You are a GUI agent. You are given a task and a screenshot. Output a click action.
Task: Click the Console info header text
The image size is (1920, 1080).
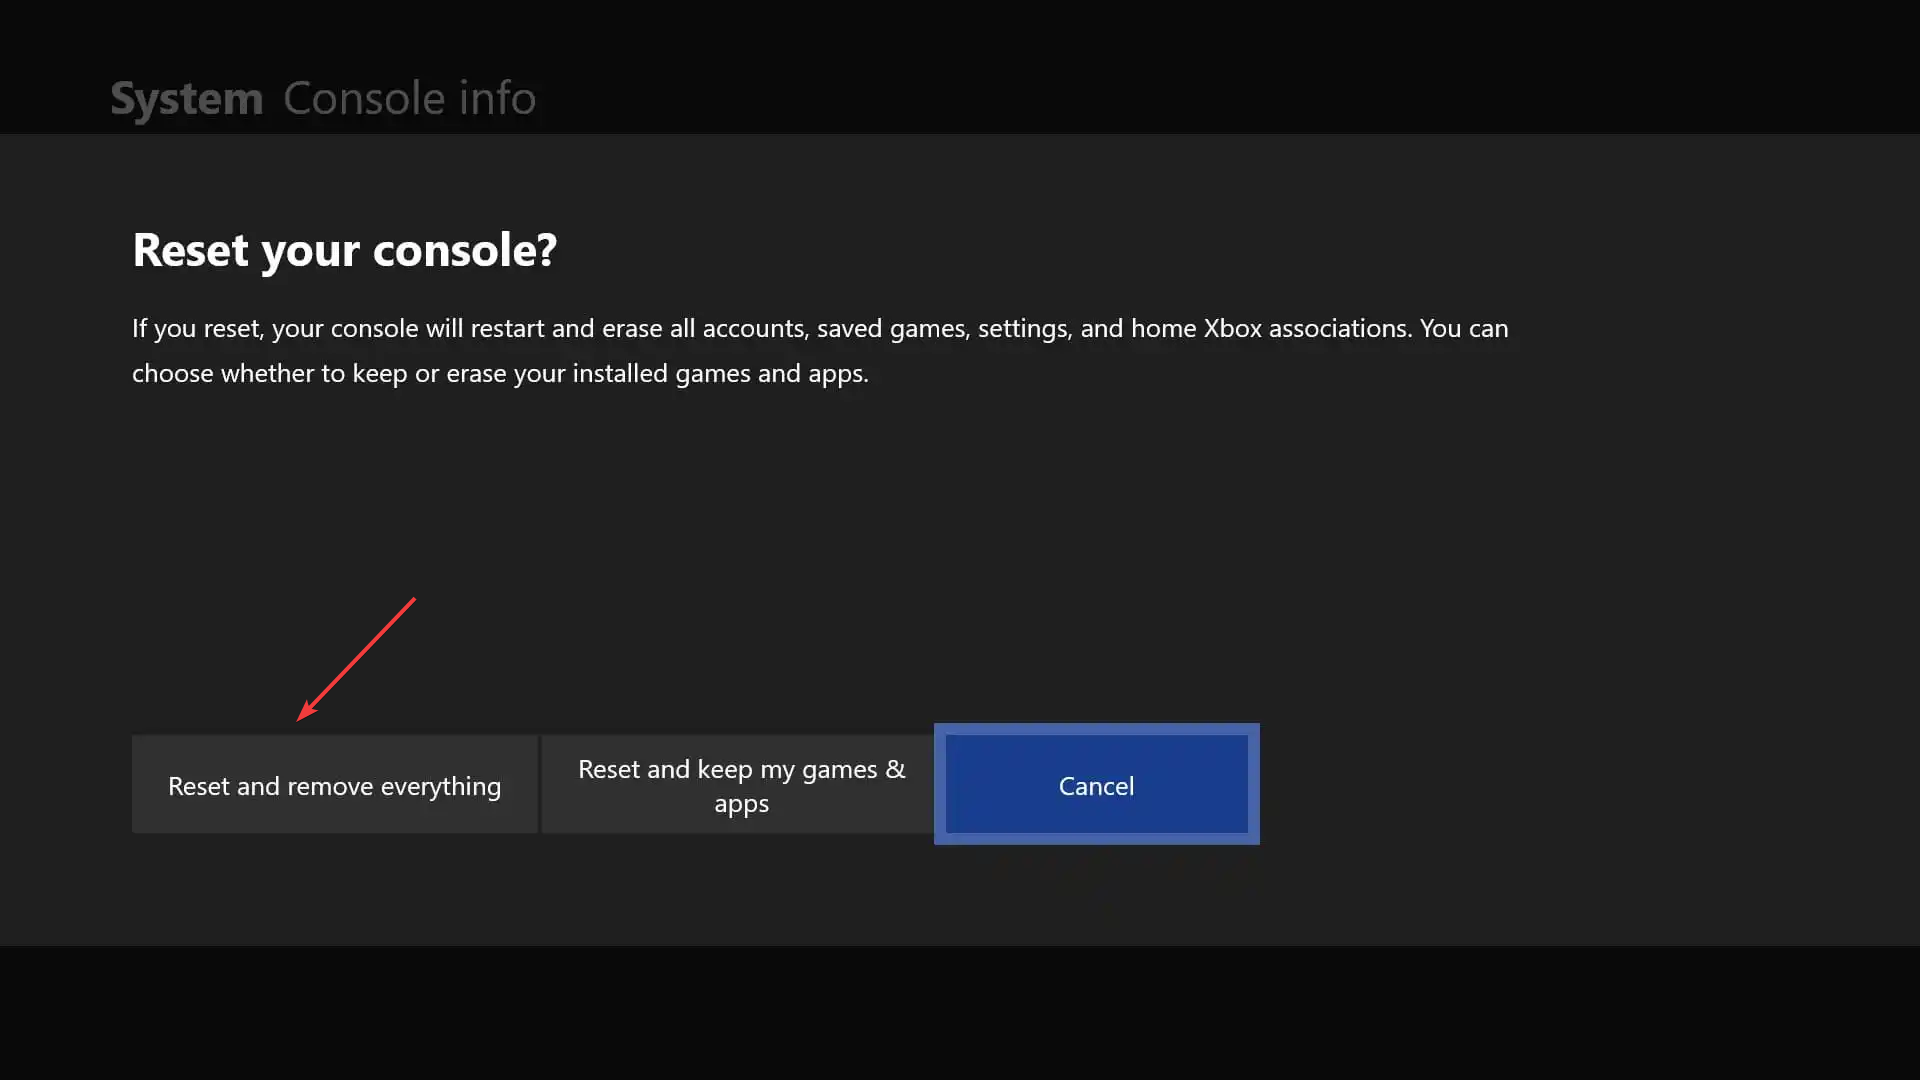410,99
